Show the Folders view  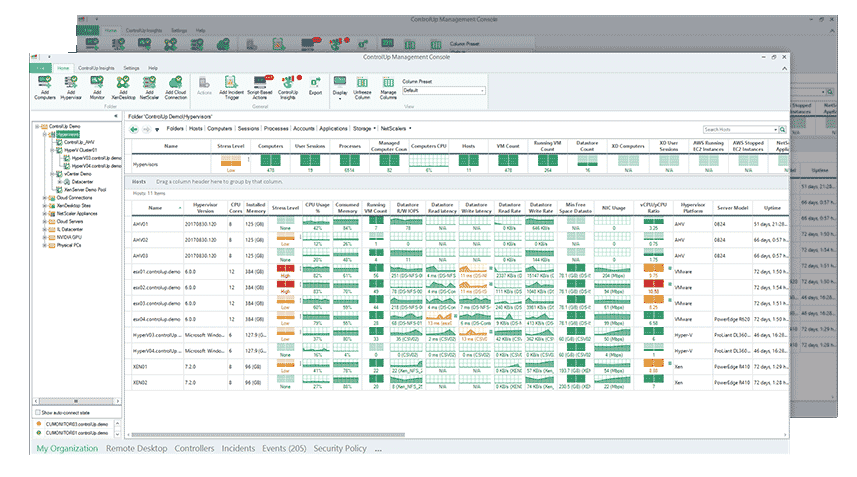(x=175, y=128)
